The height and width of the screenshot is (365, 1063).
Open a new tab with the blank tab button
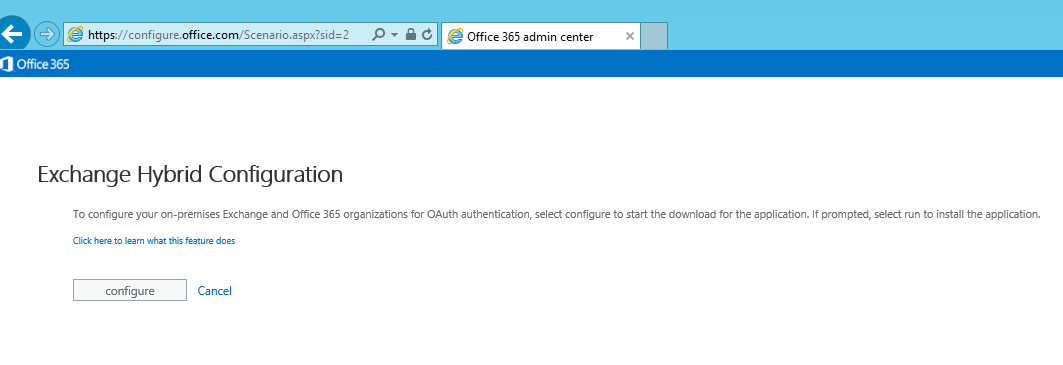pos(654,36)
